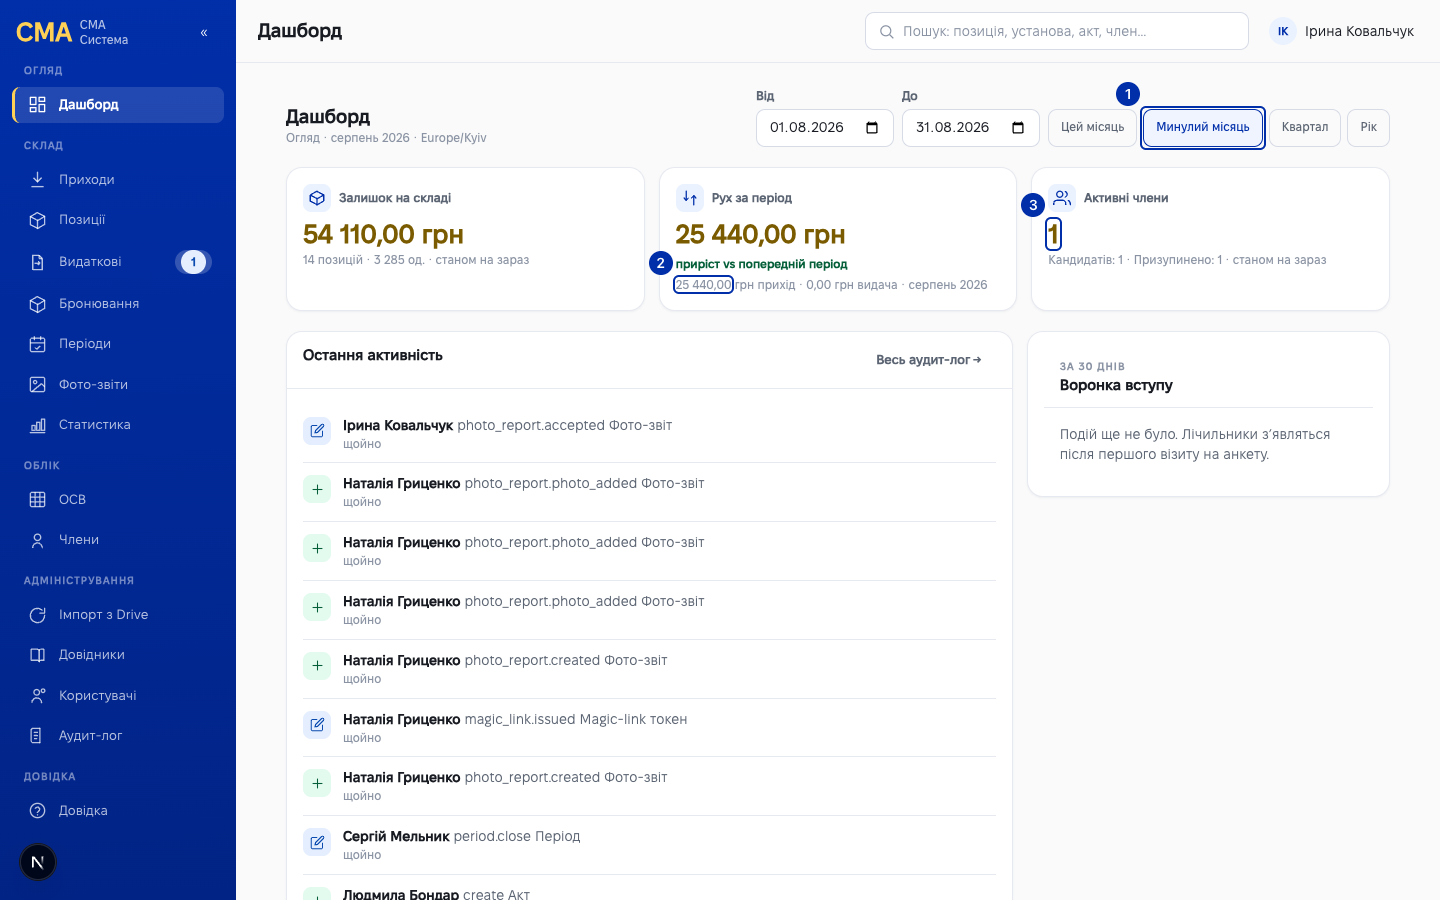Click the Від date field value 01.08.2026
The height and width of the screenshot is (900, 1440).
807,128
